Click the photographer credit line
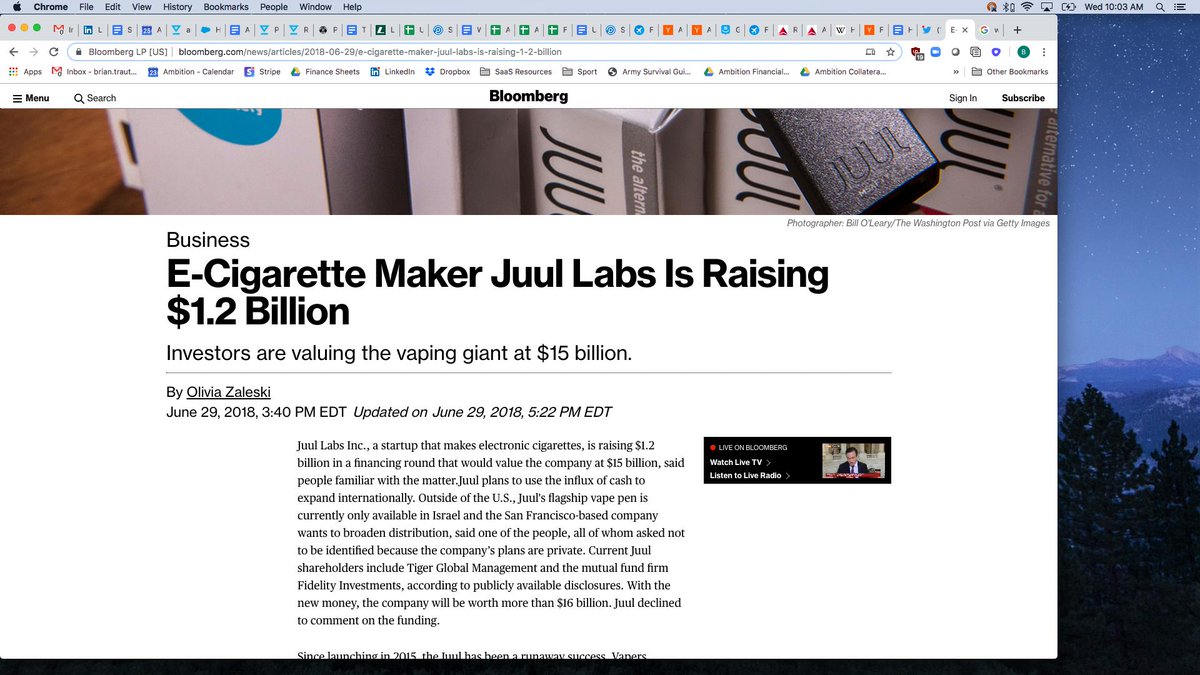Screen dimensions: 1200x675 click(x=918, y=223)
